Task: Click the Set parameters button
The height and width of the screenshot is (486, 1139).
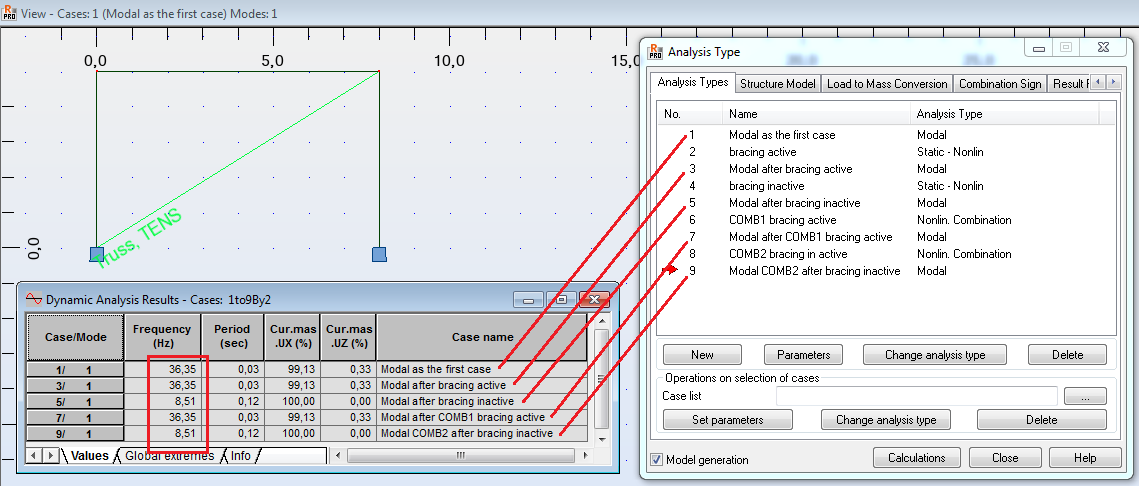Action: tap(727, 419)
